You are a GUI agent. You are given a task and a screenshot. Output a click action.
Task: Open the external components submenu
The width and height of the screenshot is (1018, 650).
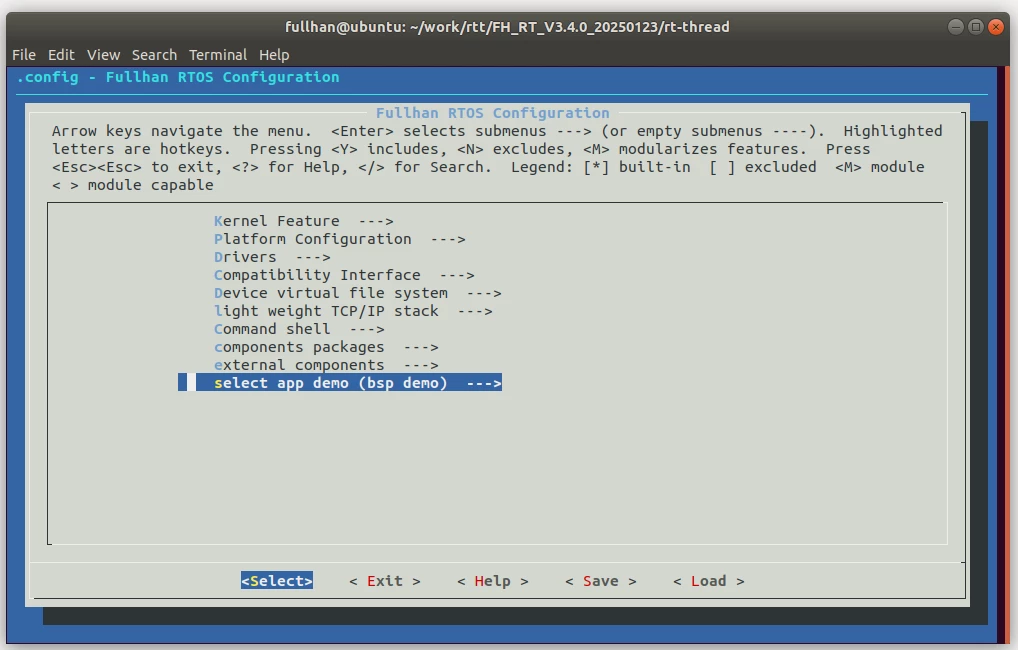(326, 366)
